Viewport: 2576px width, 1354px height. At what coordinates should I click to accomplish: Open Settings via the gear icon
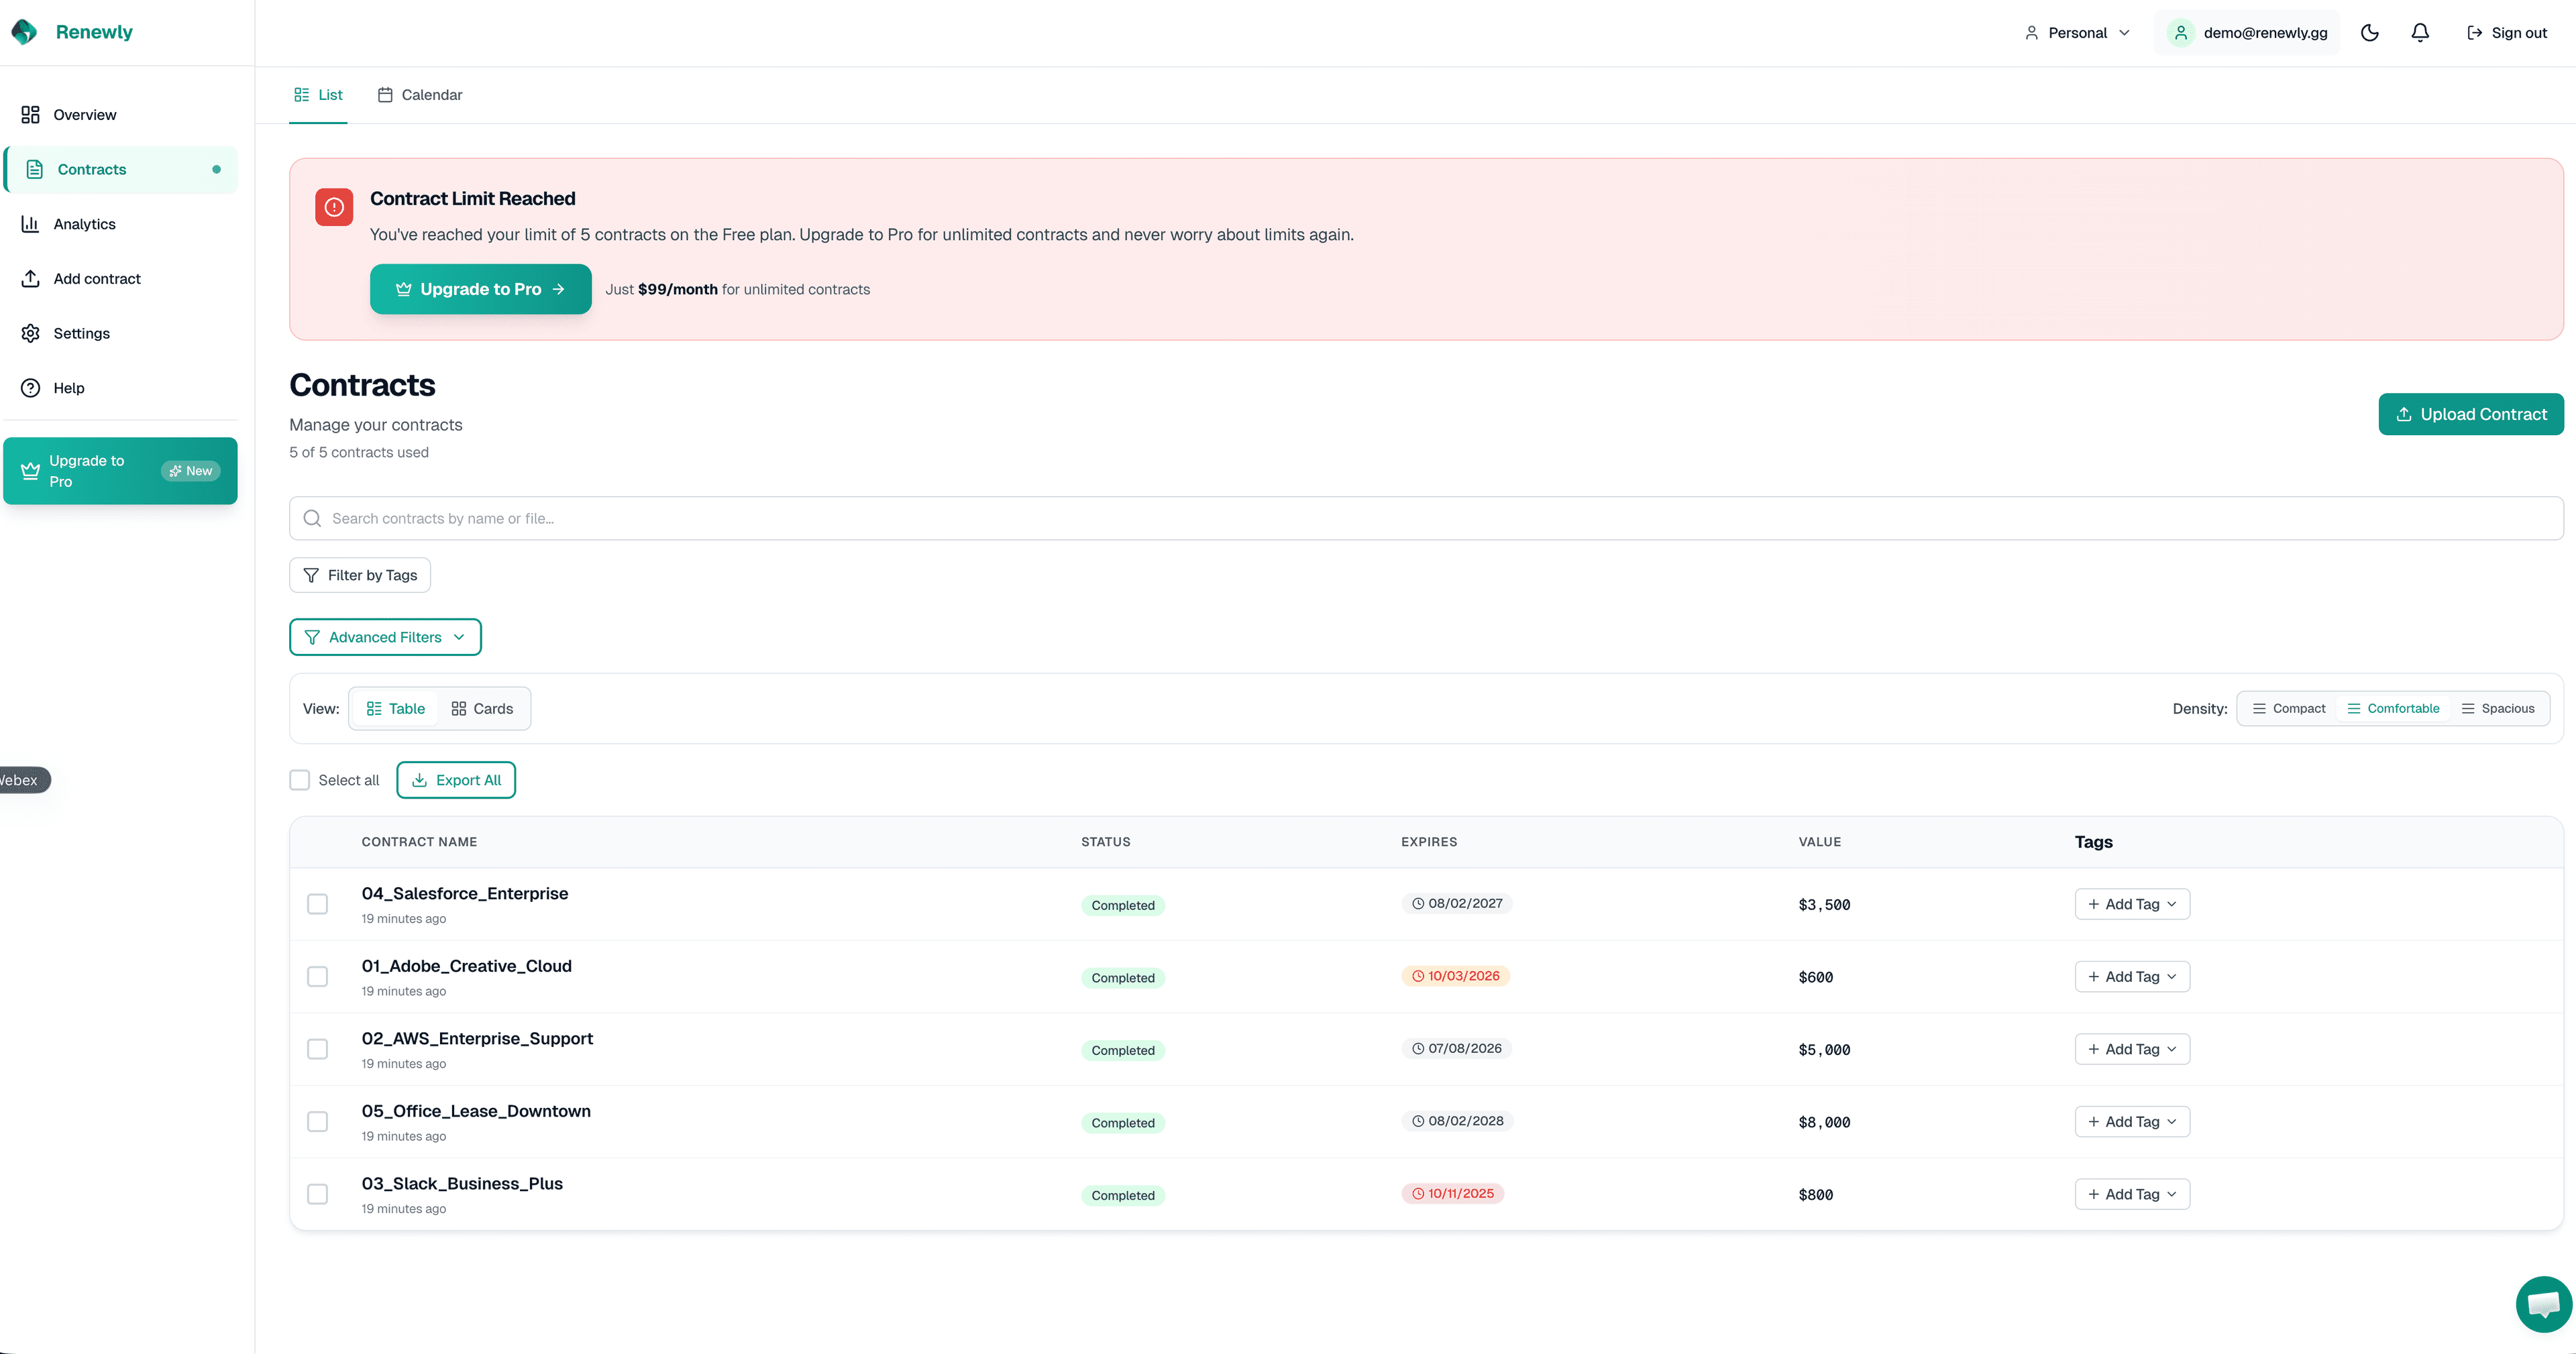click(x=30, y=333)
